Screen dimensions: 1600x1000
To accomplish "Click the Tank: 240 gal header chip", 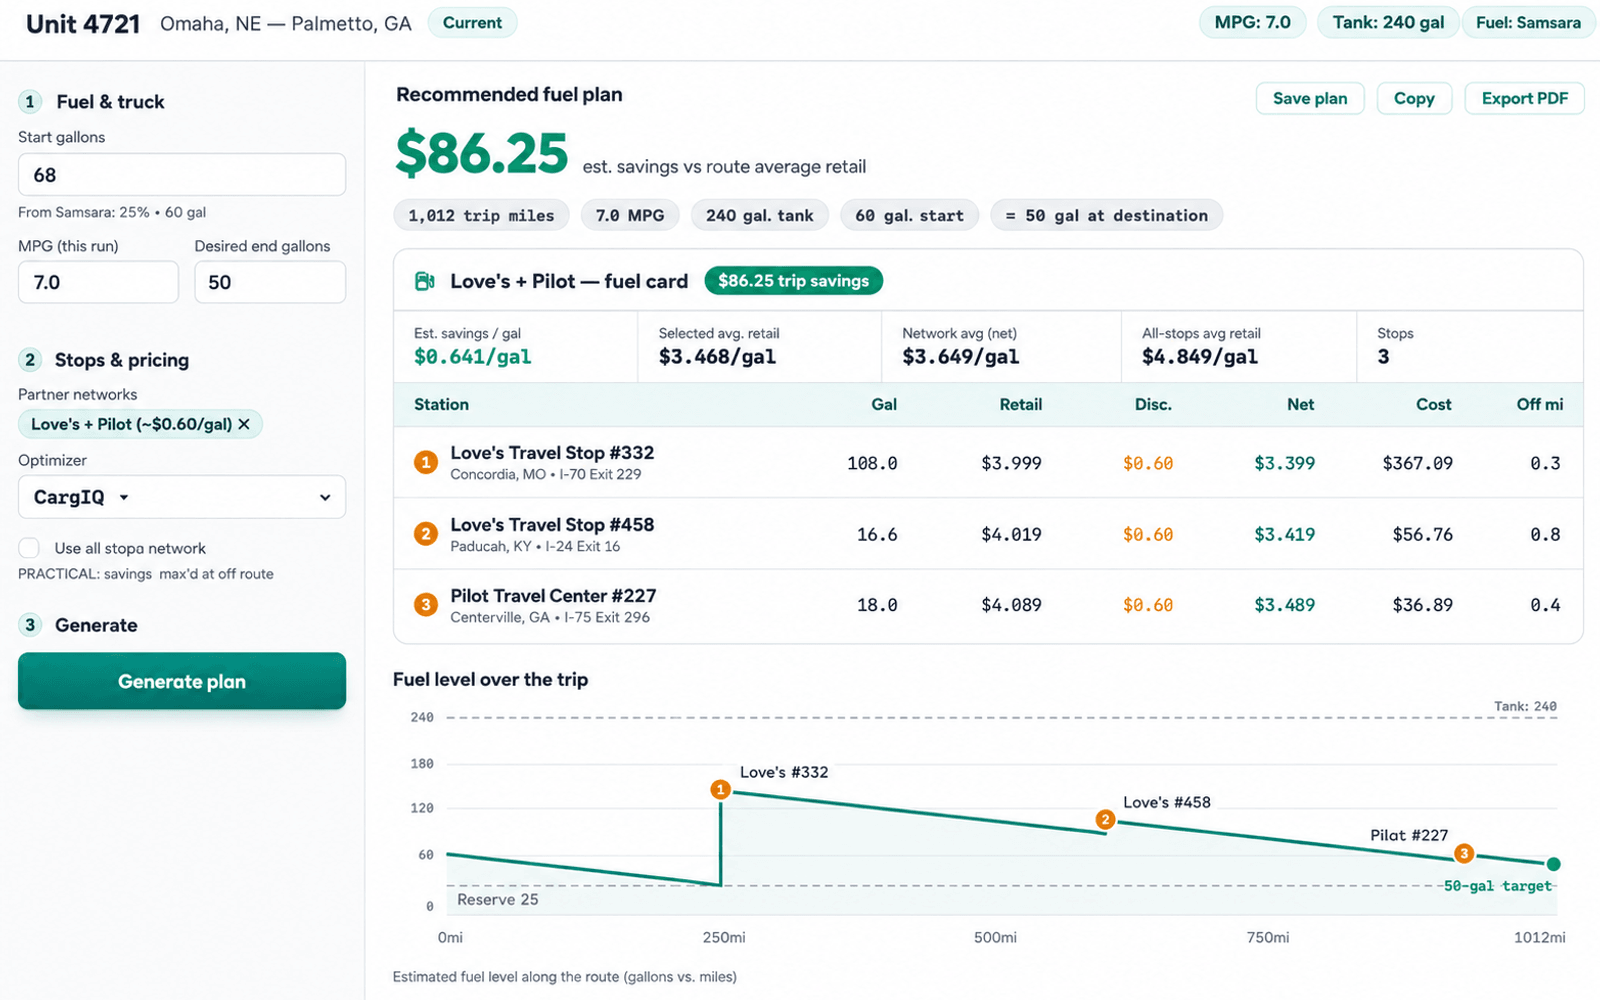I will tap(1388, 22).
